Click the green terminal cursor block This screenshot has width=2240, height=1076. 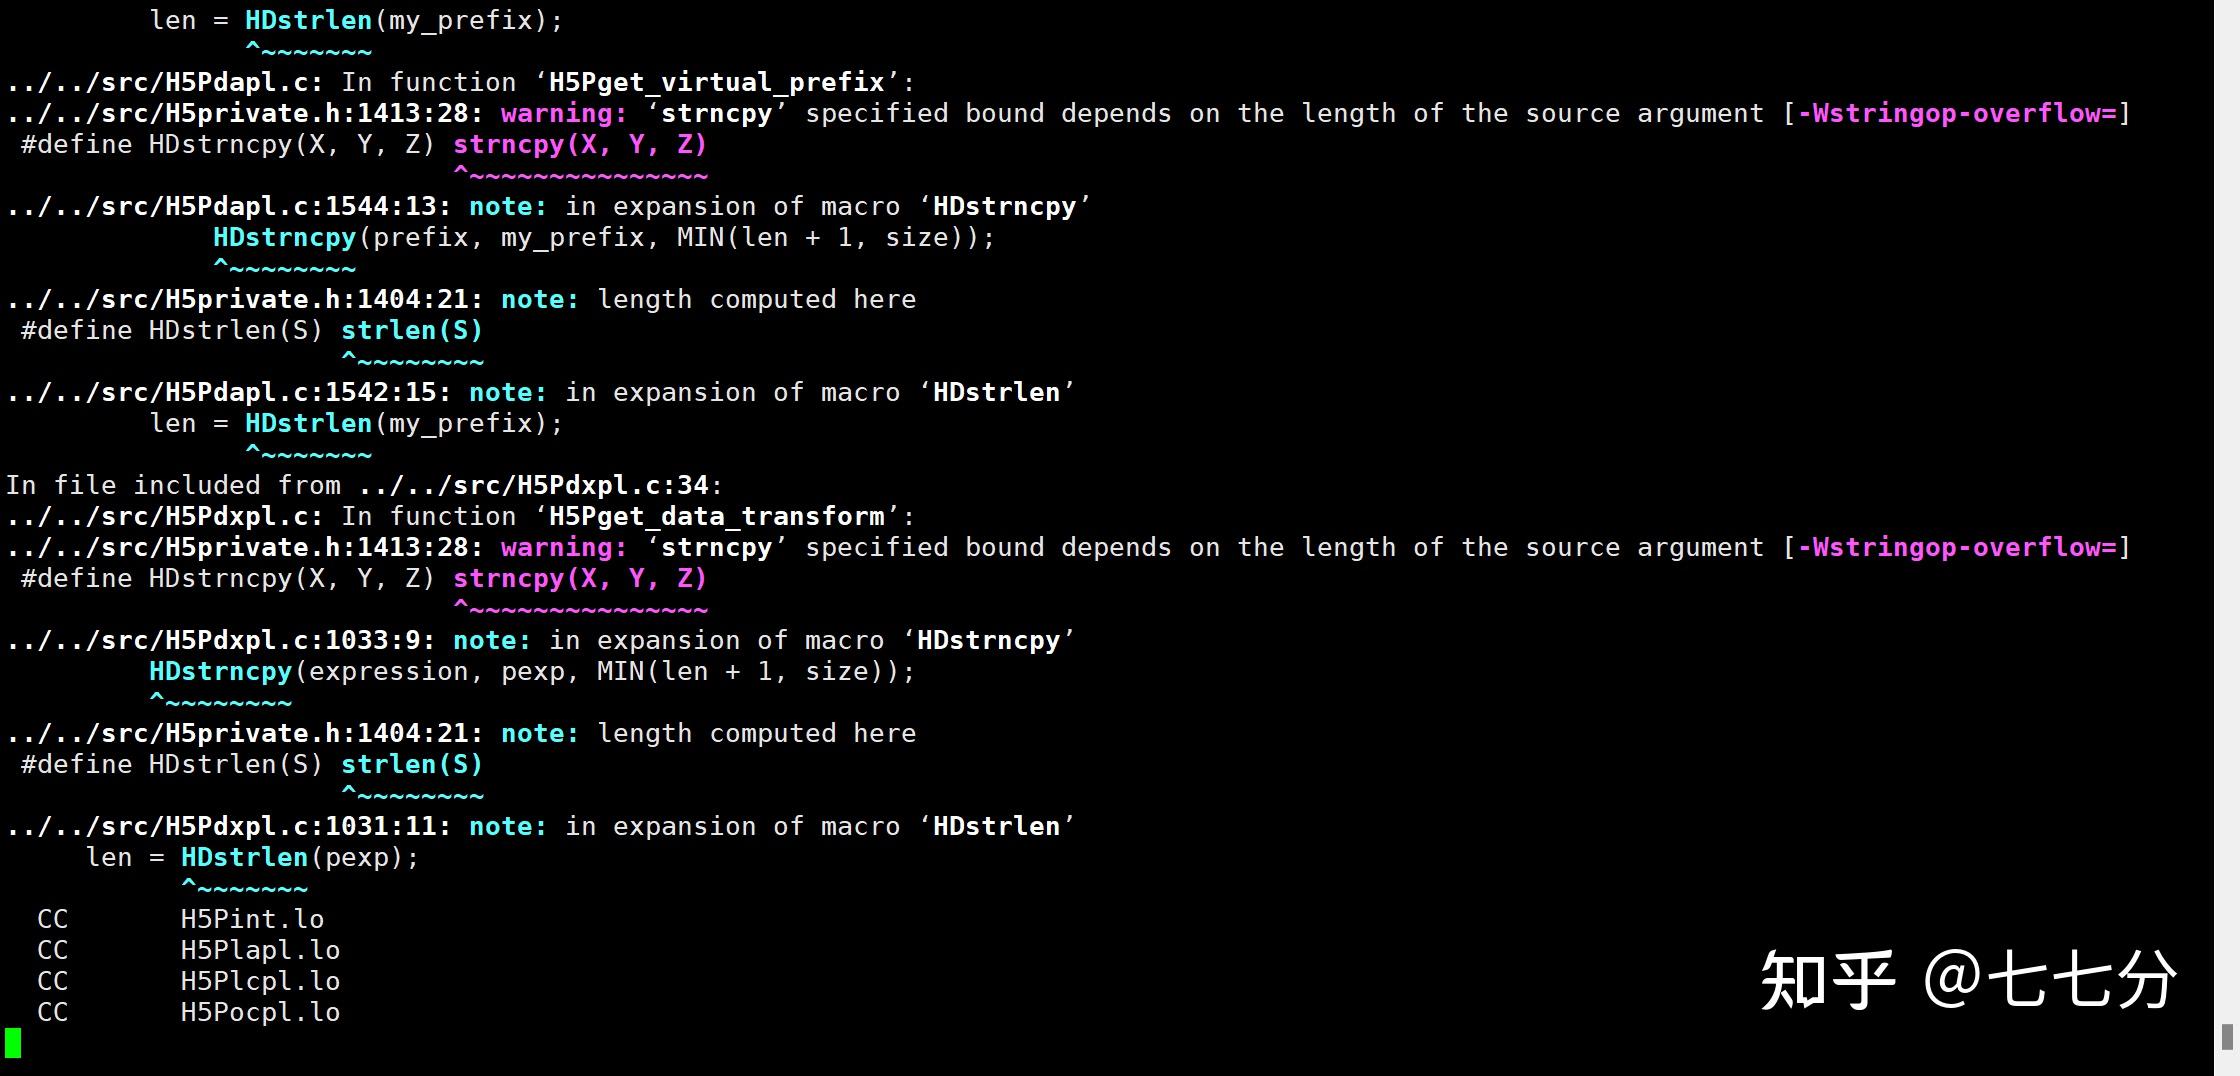coord(13,1042)
